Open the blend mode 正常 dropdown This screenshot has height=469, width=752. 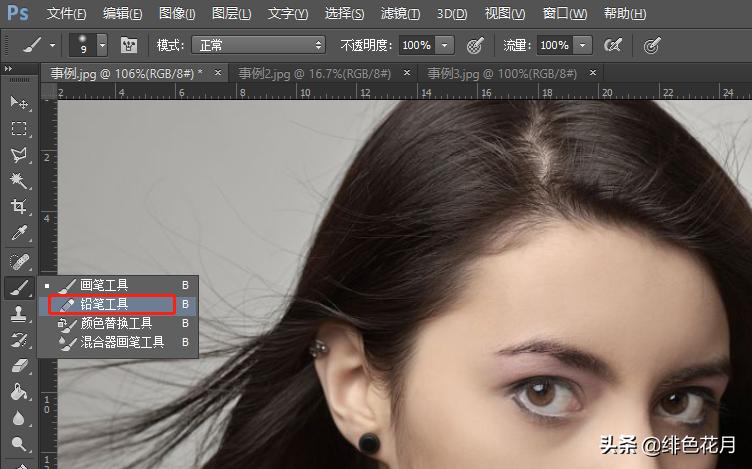tap(258, 46)
